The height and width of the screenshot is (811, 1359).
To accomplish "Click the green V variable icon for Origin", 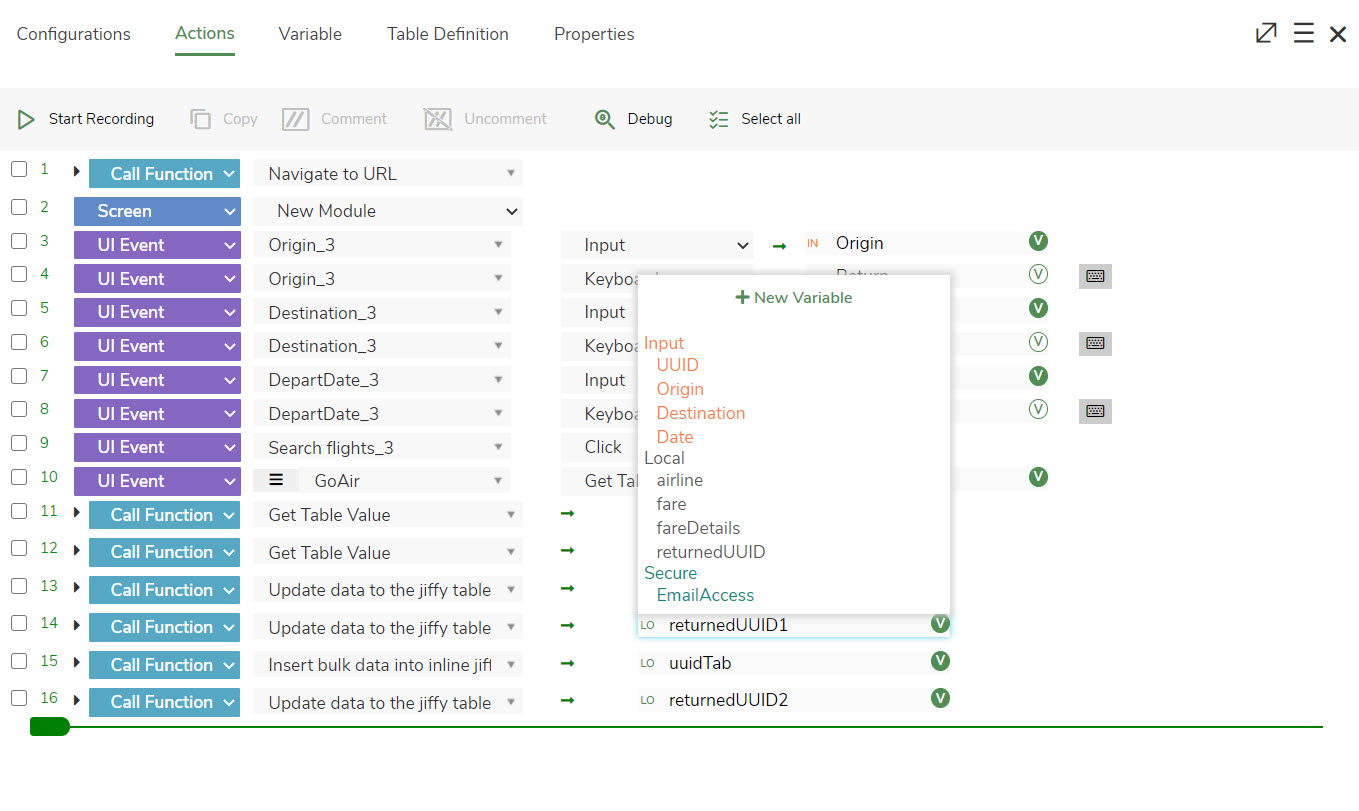I will [1038, 241].
